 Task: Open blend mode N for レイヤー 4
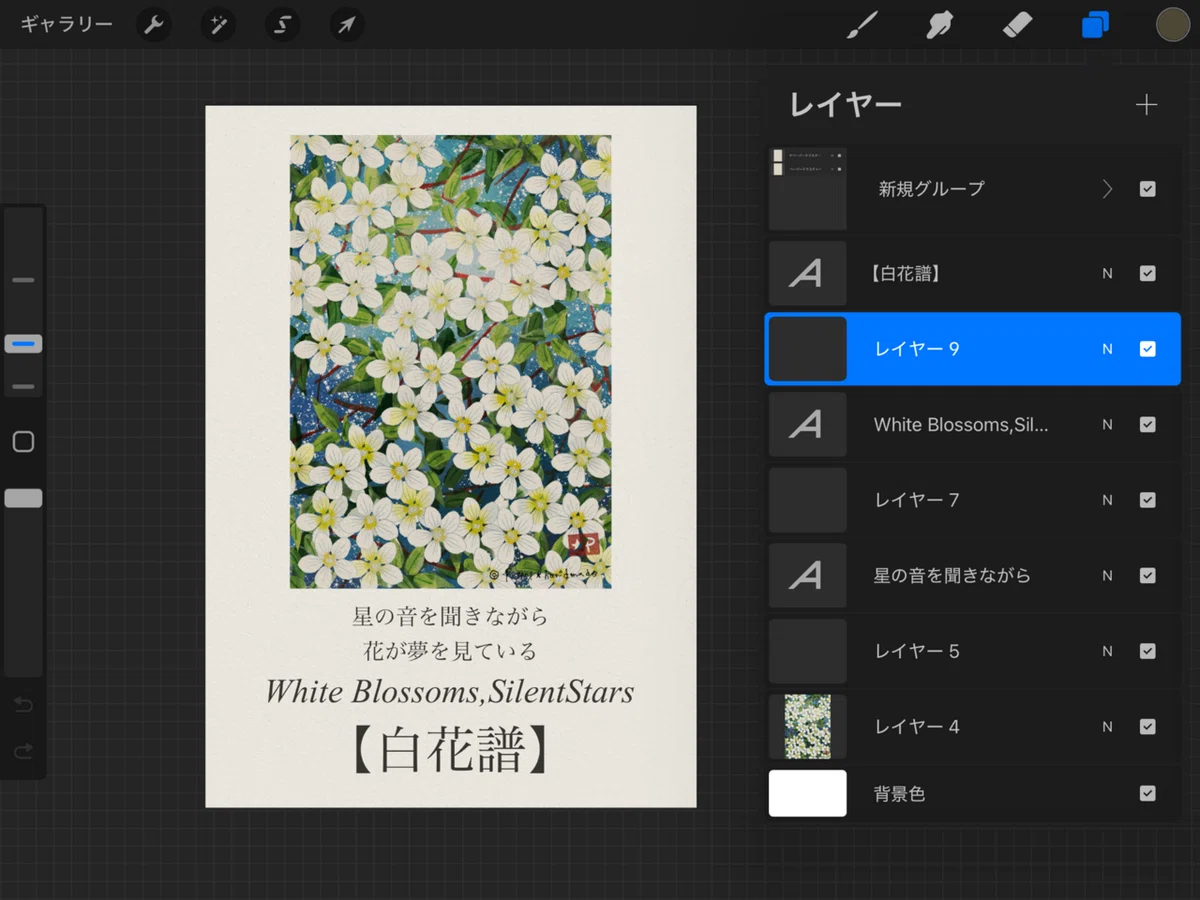coord(1107,727)
